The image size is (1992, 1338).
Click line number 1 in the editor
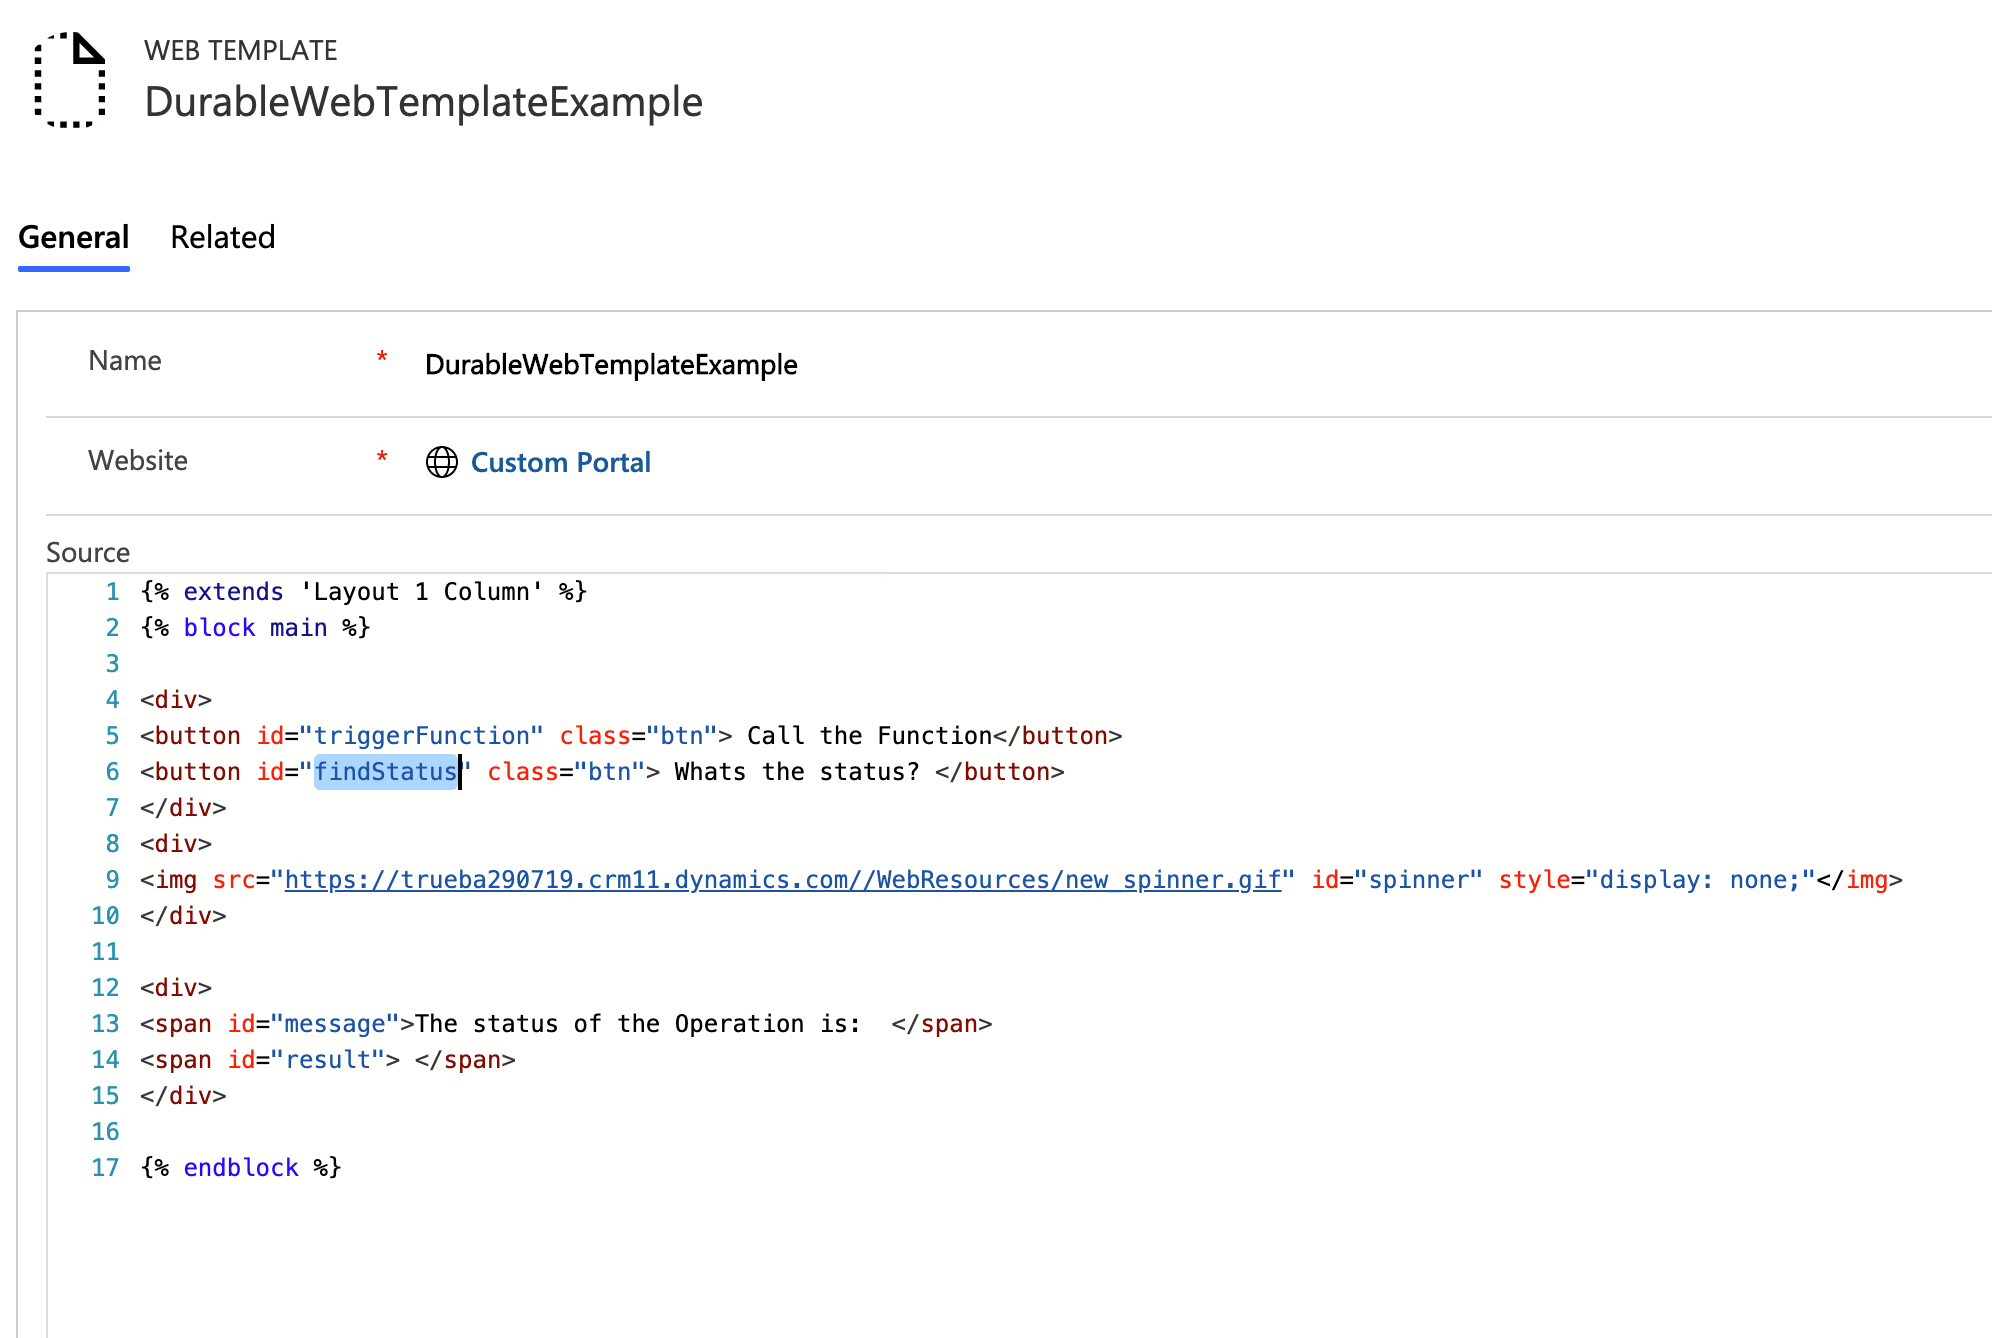112,592
